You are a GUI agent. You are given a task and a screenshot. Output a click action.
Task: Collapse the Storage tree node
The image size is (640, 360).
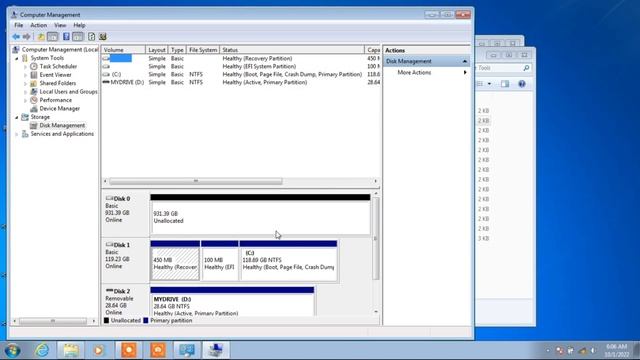(x=17, y=118)
